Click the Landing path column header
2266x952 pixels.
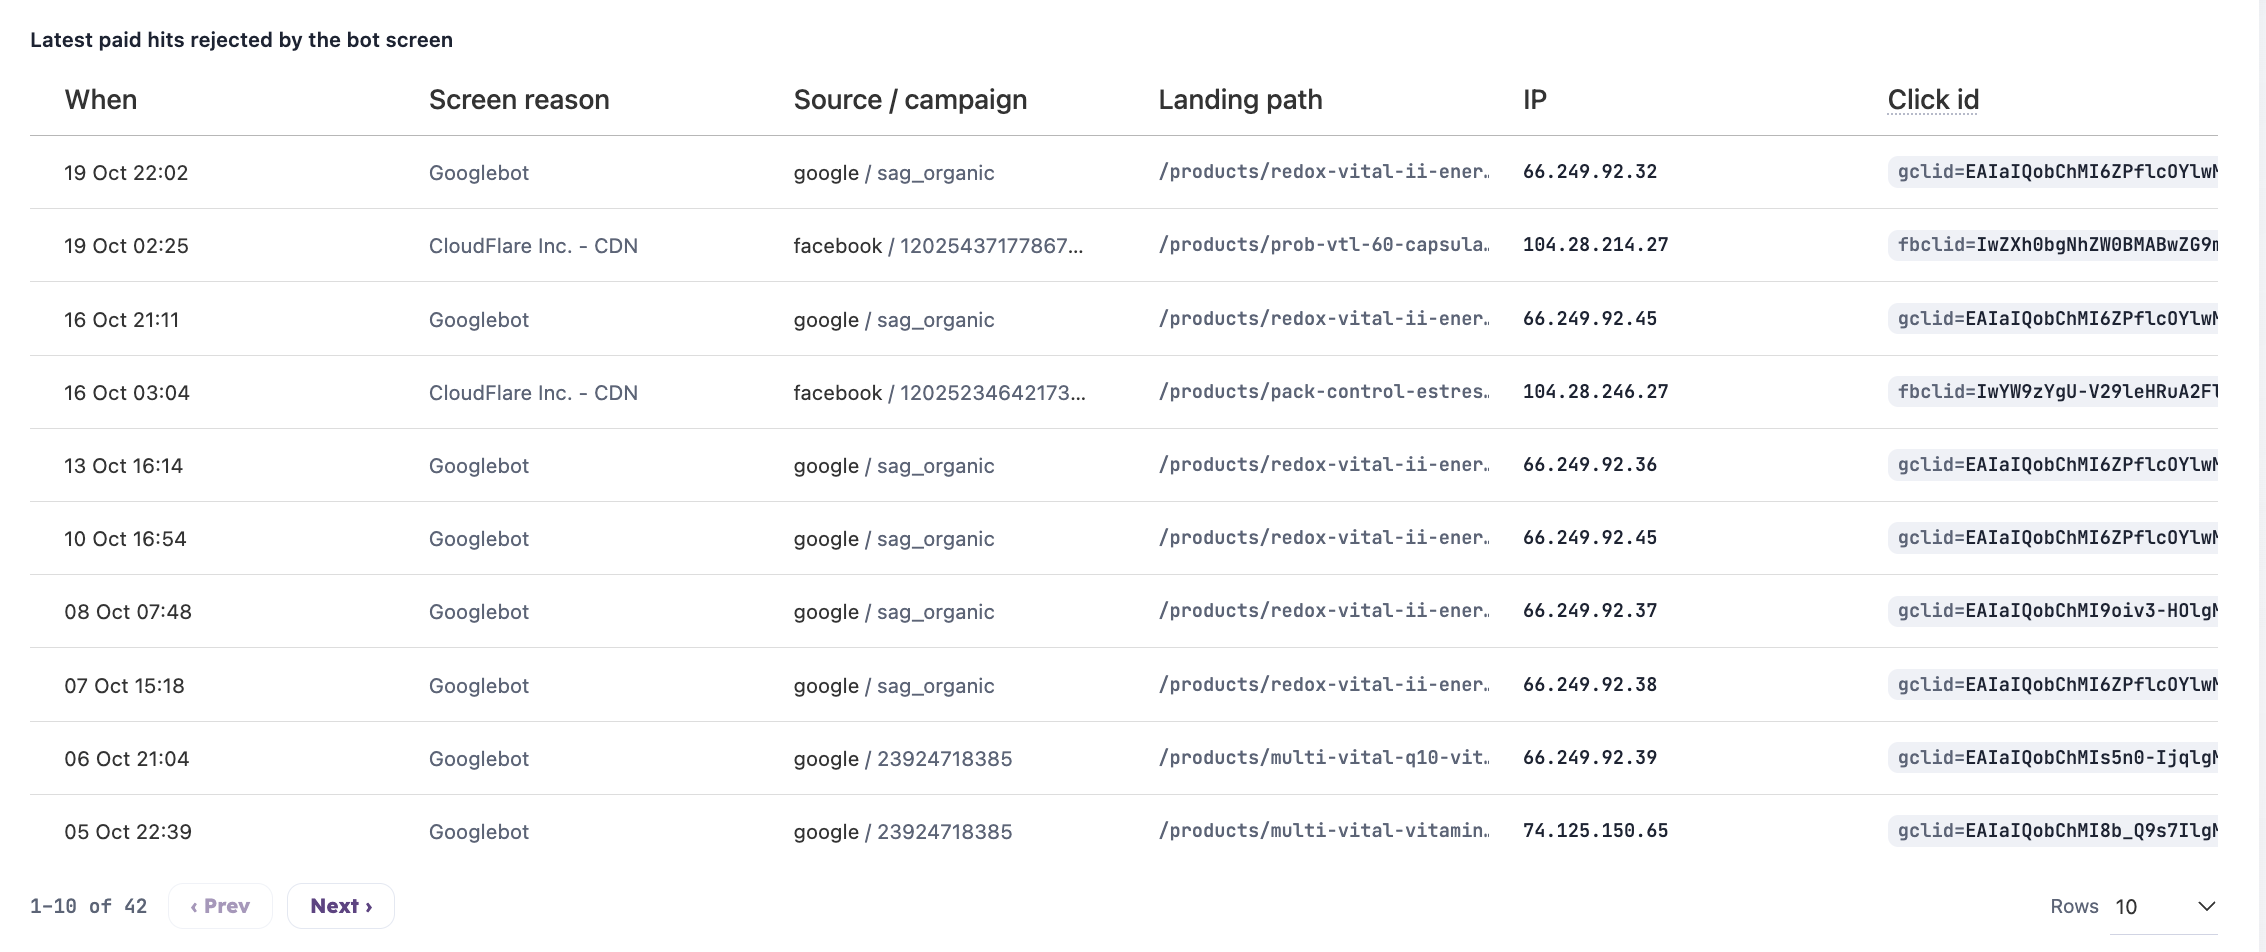(1240, 100)
